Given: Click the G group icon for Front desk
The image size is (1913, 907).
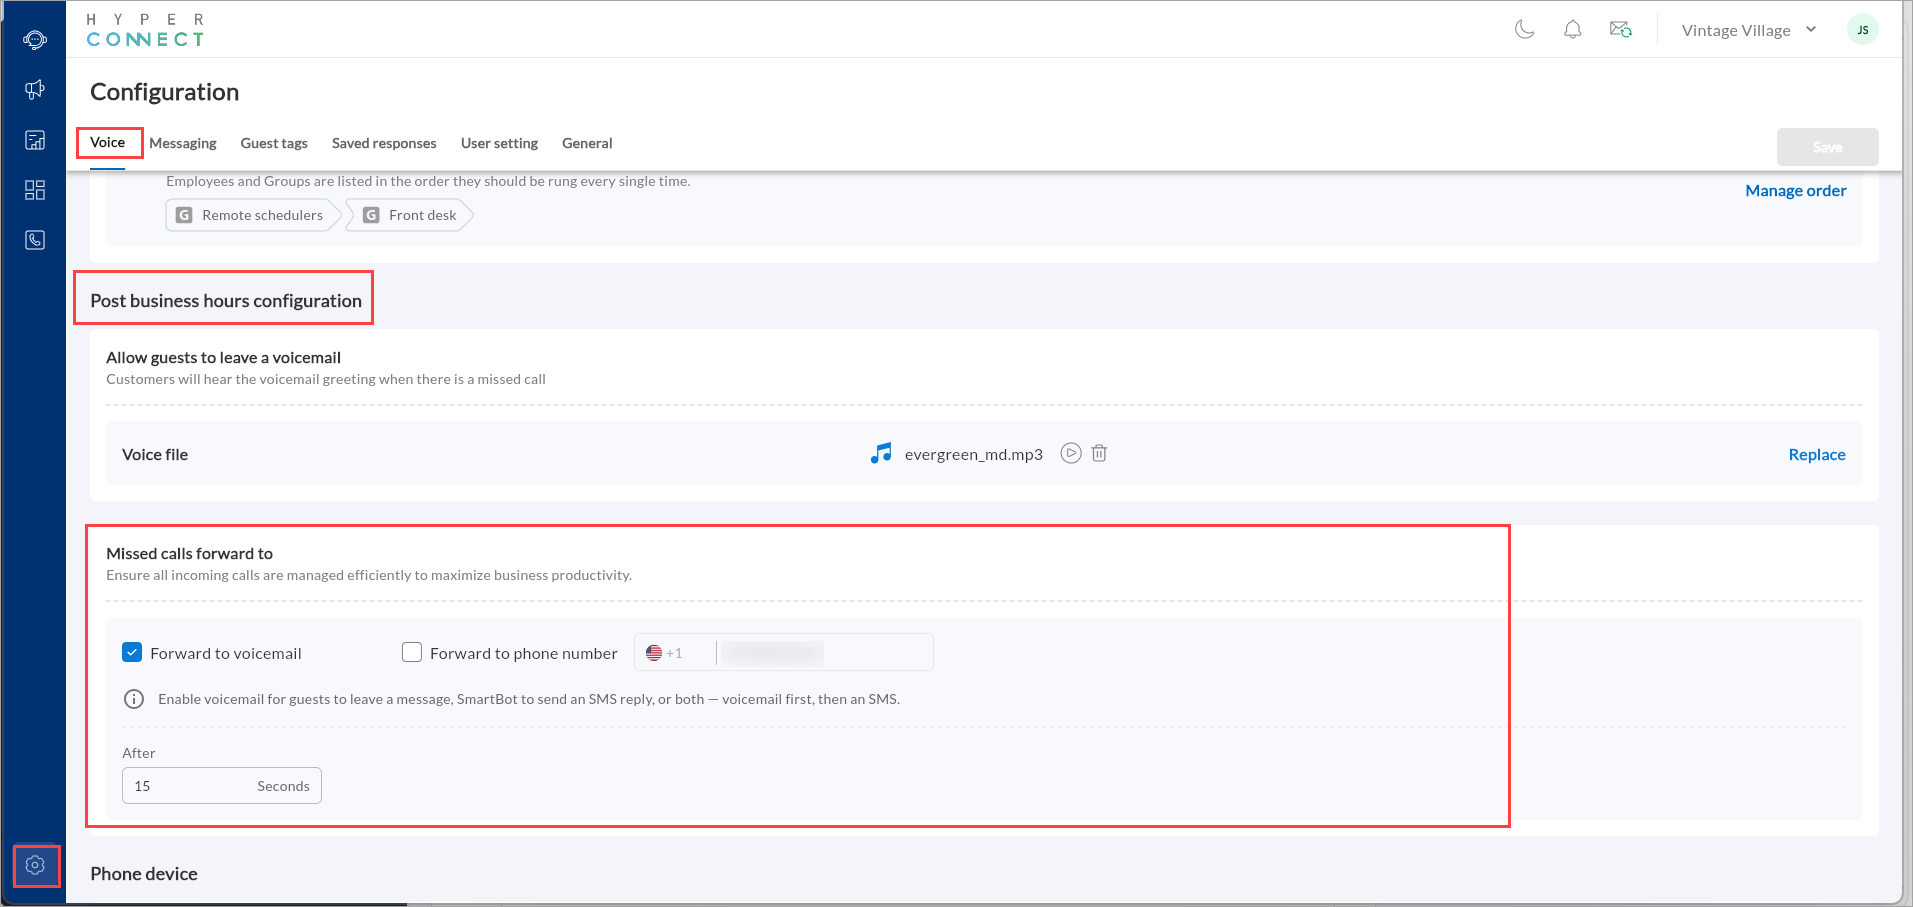Looking at the screenshot, I should tap(371, 215).
